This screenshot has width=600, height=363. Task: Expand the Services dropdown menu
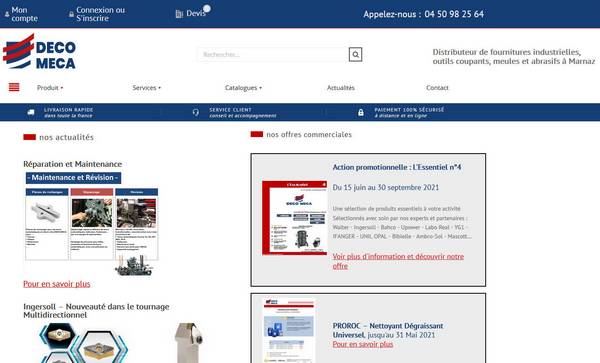147,88
